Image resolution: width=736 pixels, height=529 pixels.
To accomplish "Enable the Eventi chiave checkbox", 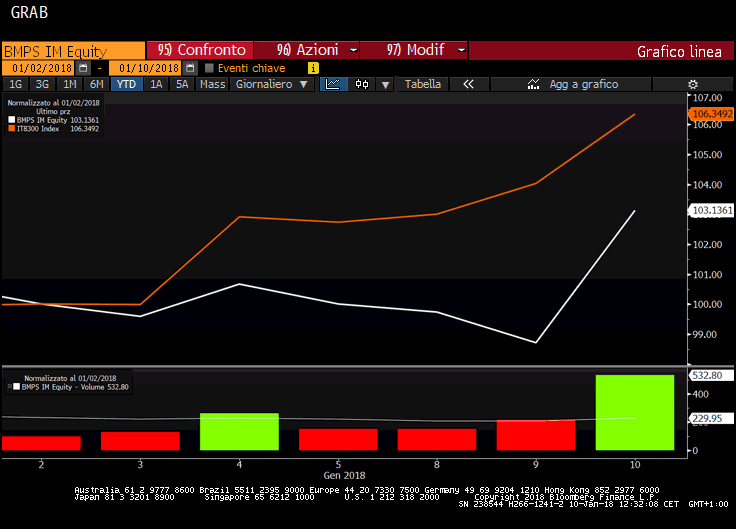I will (209, 68).
